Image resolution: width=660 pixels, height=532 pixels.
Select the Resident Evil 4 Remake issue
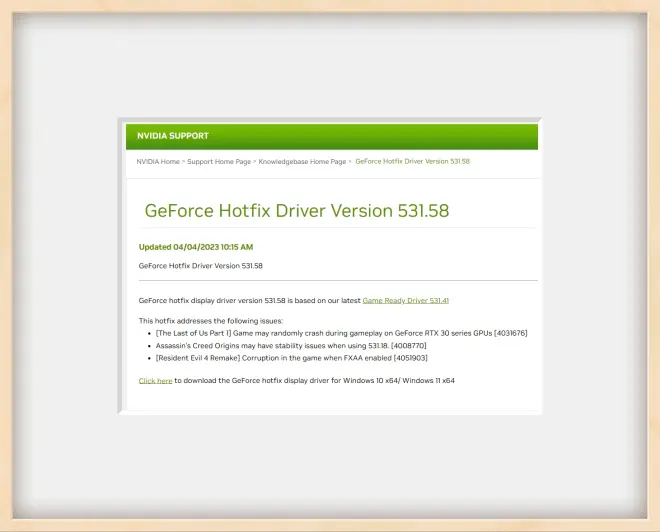click(x=270, y=357)
